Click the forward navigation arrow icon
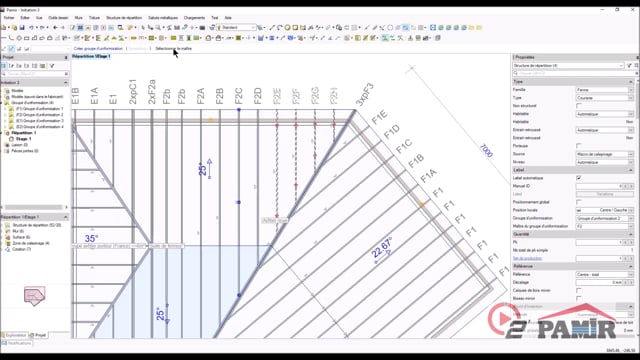Viewport: 640px width, 360px height. pos(63,28)
